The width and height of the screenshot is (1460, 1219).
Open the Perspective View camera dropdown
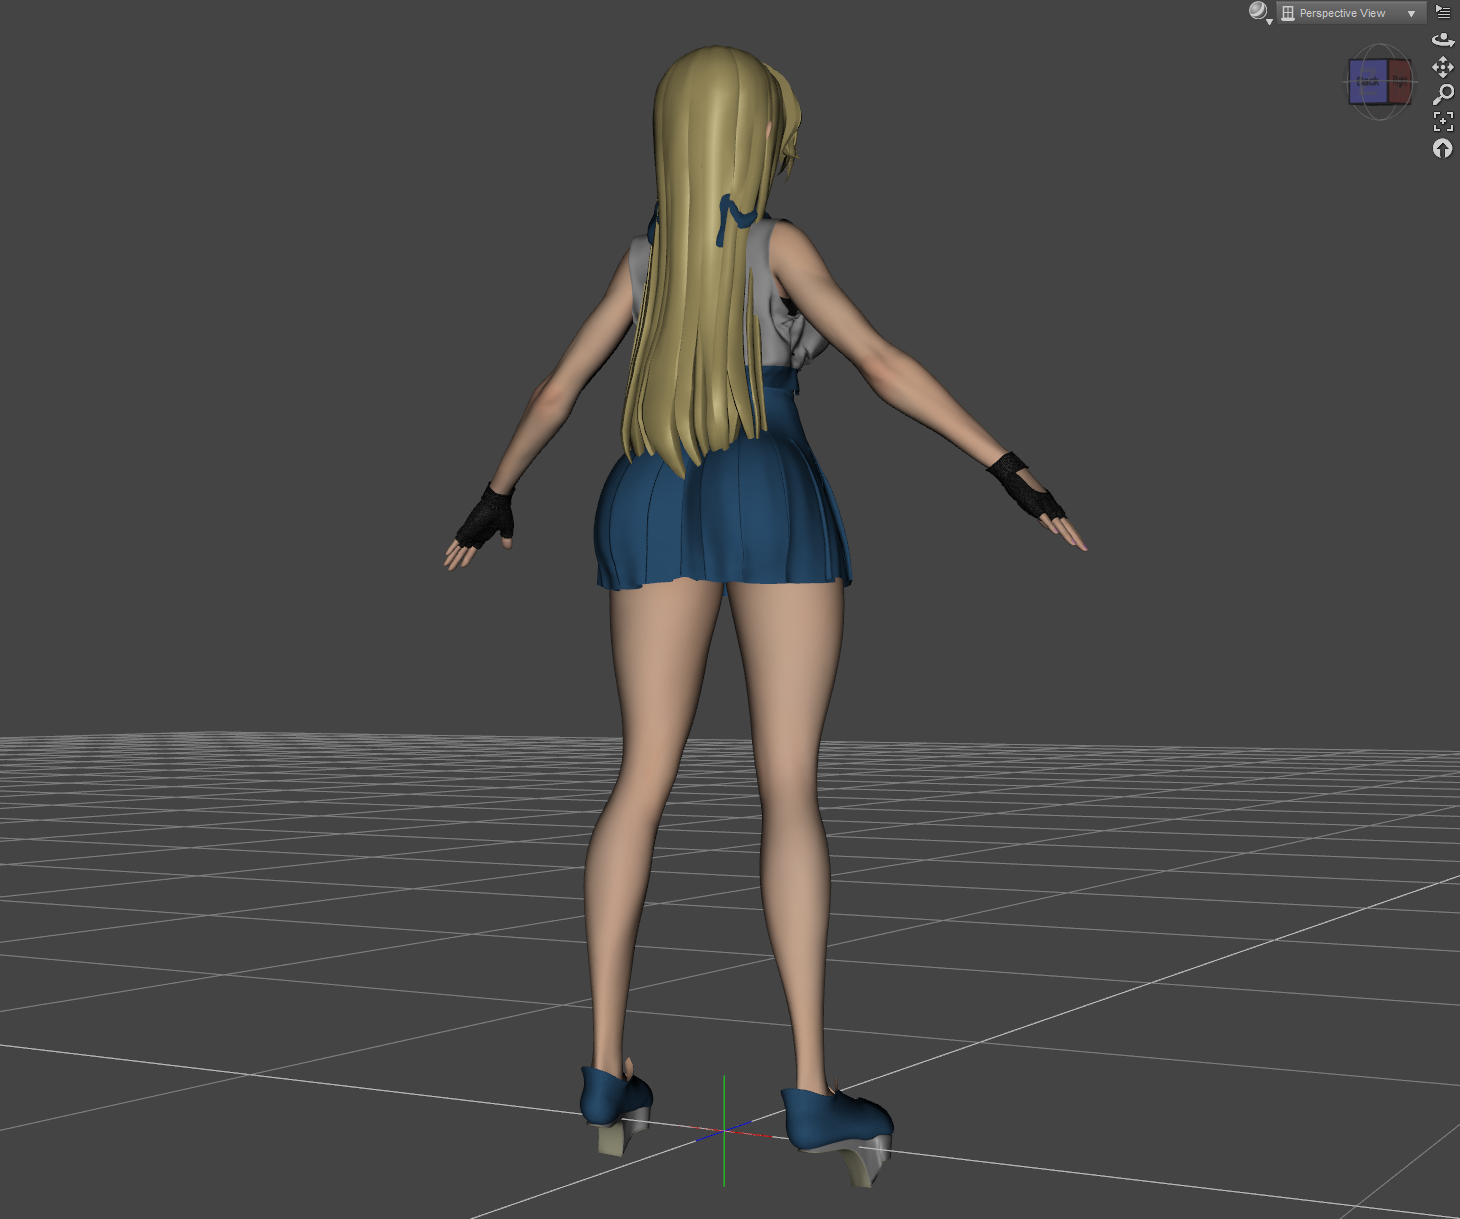click(1350, 13)
